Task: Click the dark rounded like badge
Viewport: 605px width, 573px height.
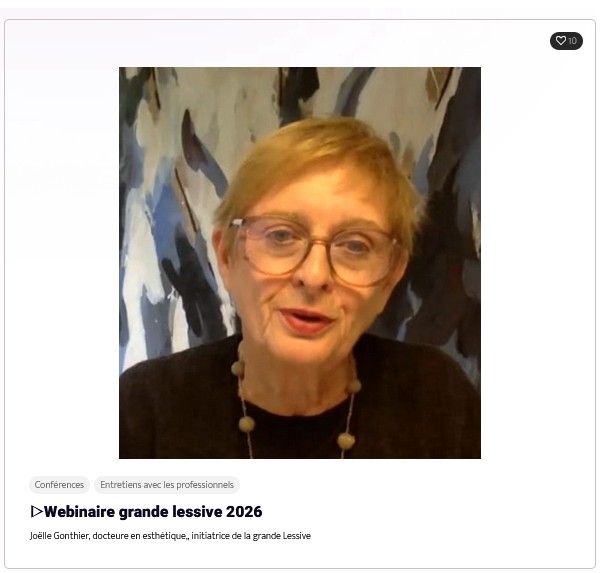Action: pyautogui.click(x=566, y=41)
